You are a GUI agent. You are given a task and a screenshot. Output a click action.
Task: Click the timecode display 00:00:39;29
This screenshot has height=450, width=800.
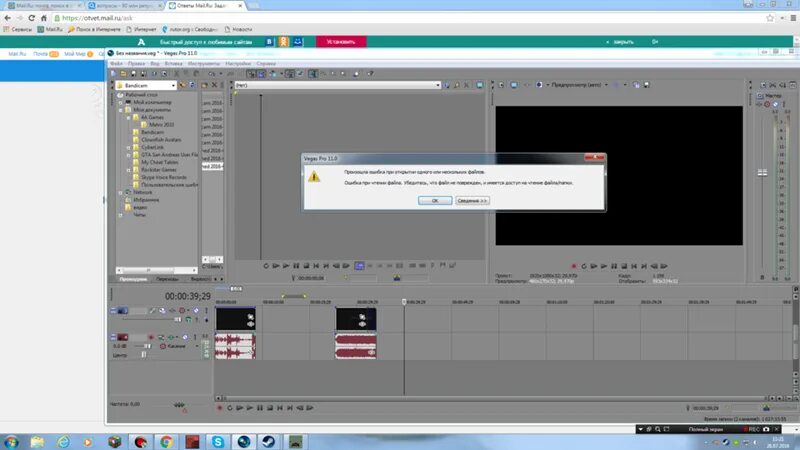[x=187, y=296]
